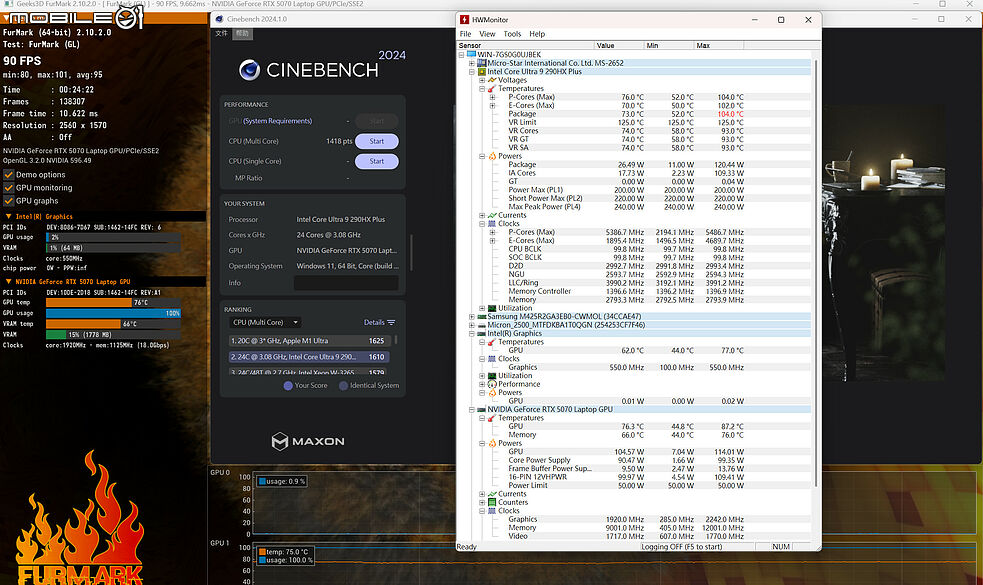Toggle the Demo options checkbox in FurMark

click(x=9, y=174)
